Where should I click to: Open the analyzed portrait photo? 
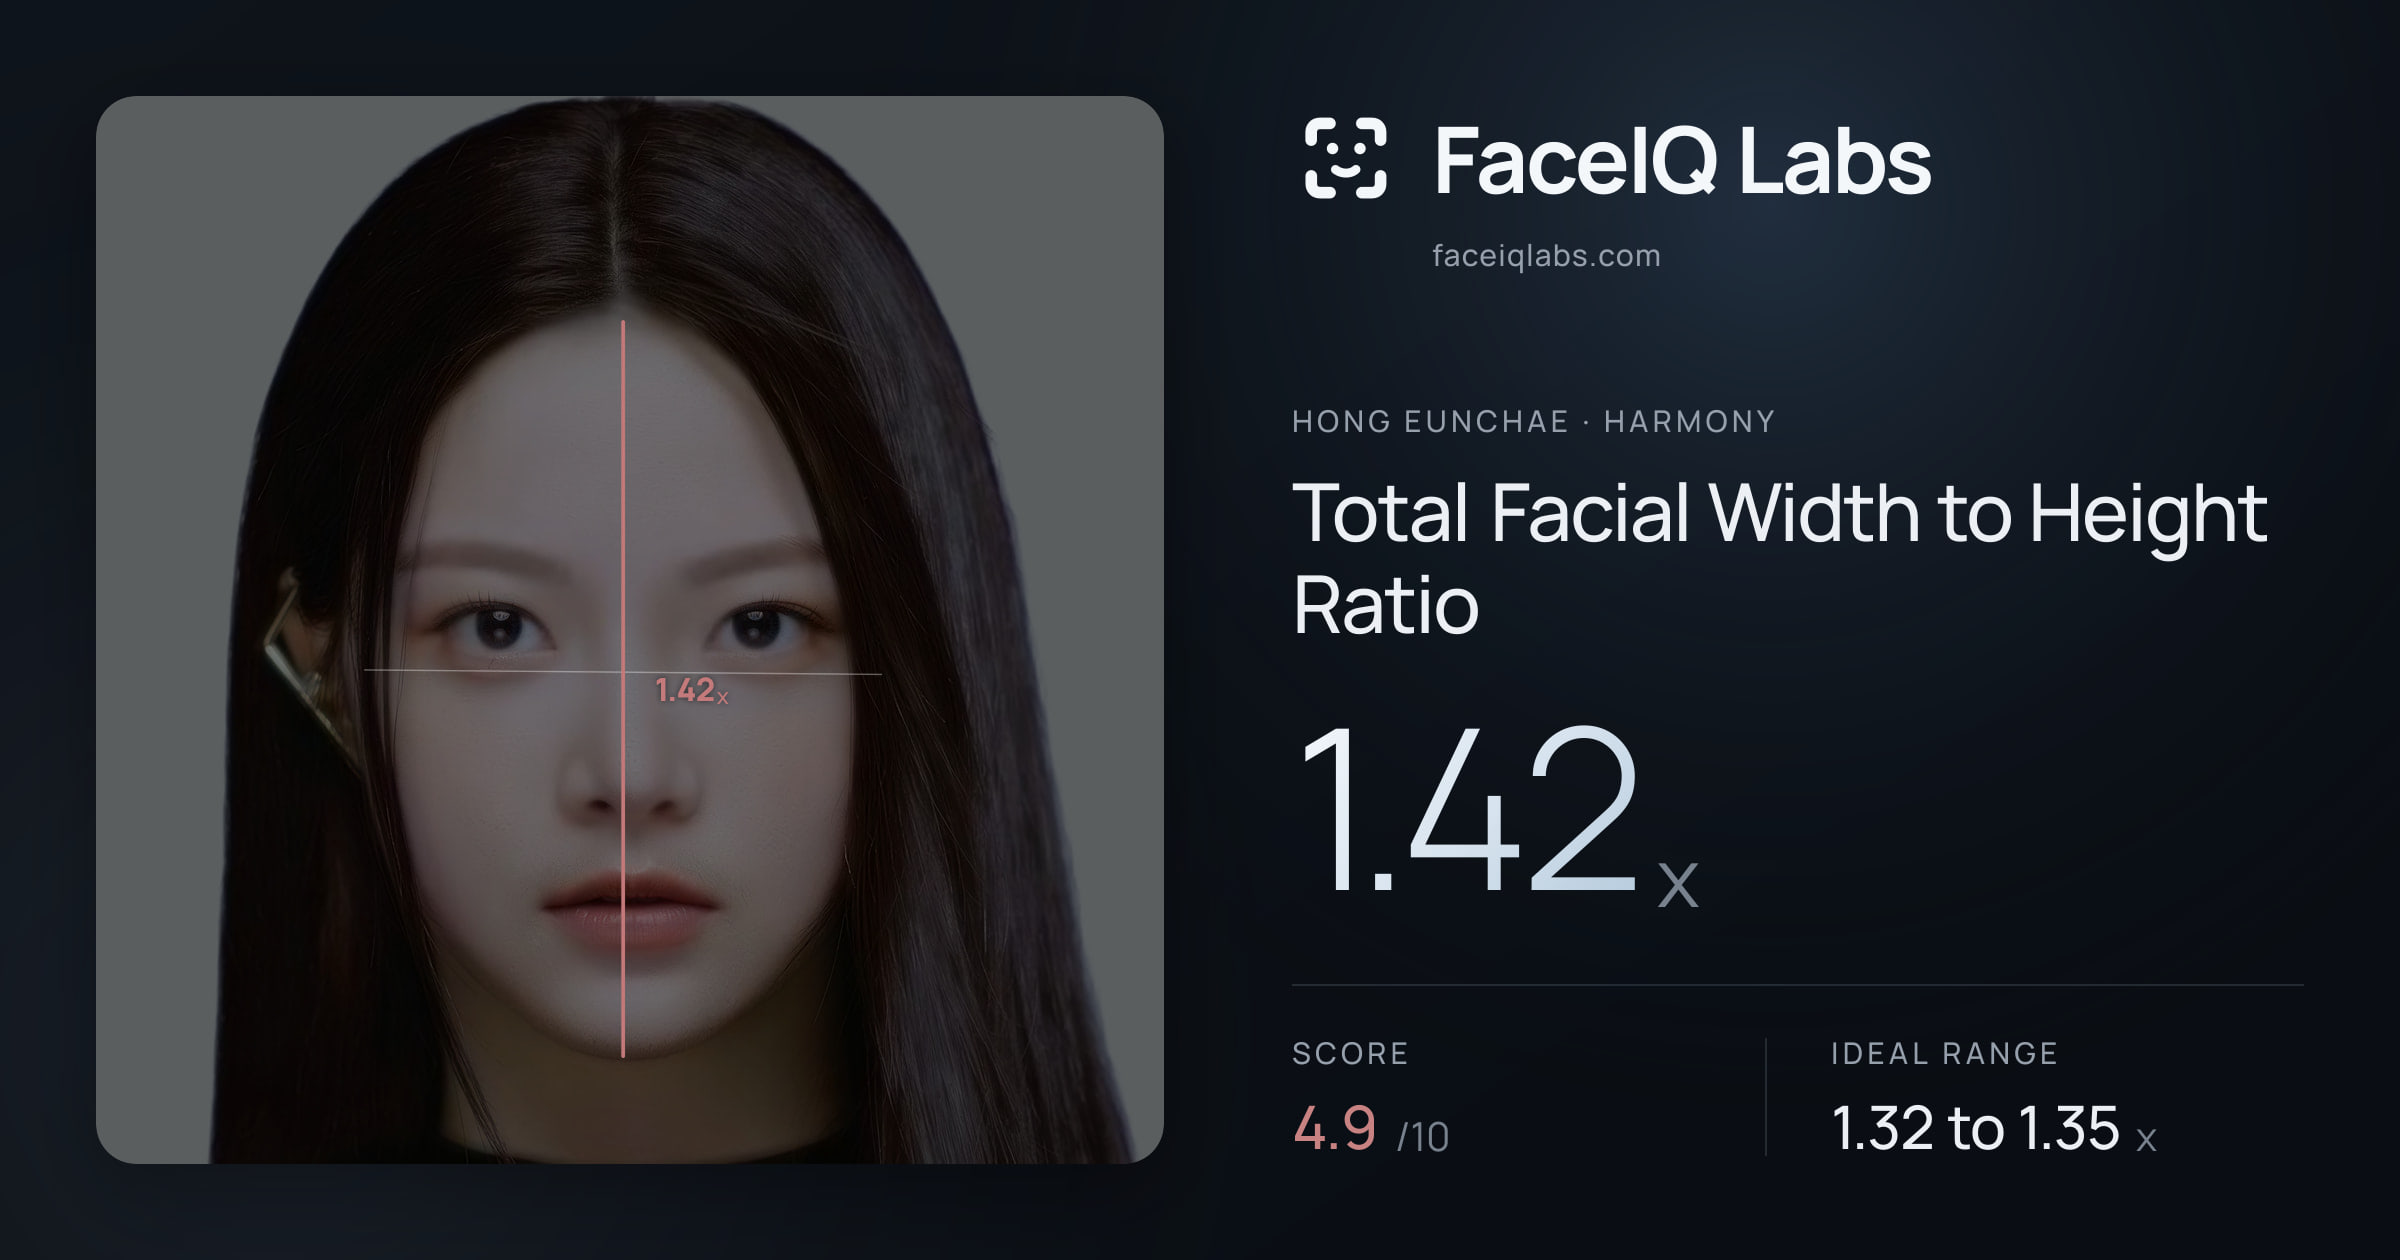pos(630,630)
